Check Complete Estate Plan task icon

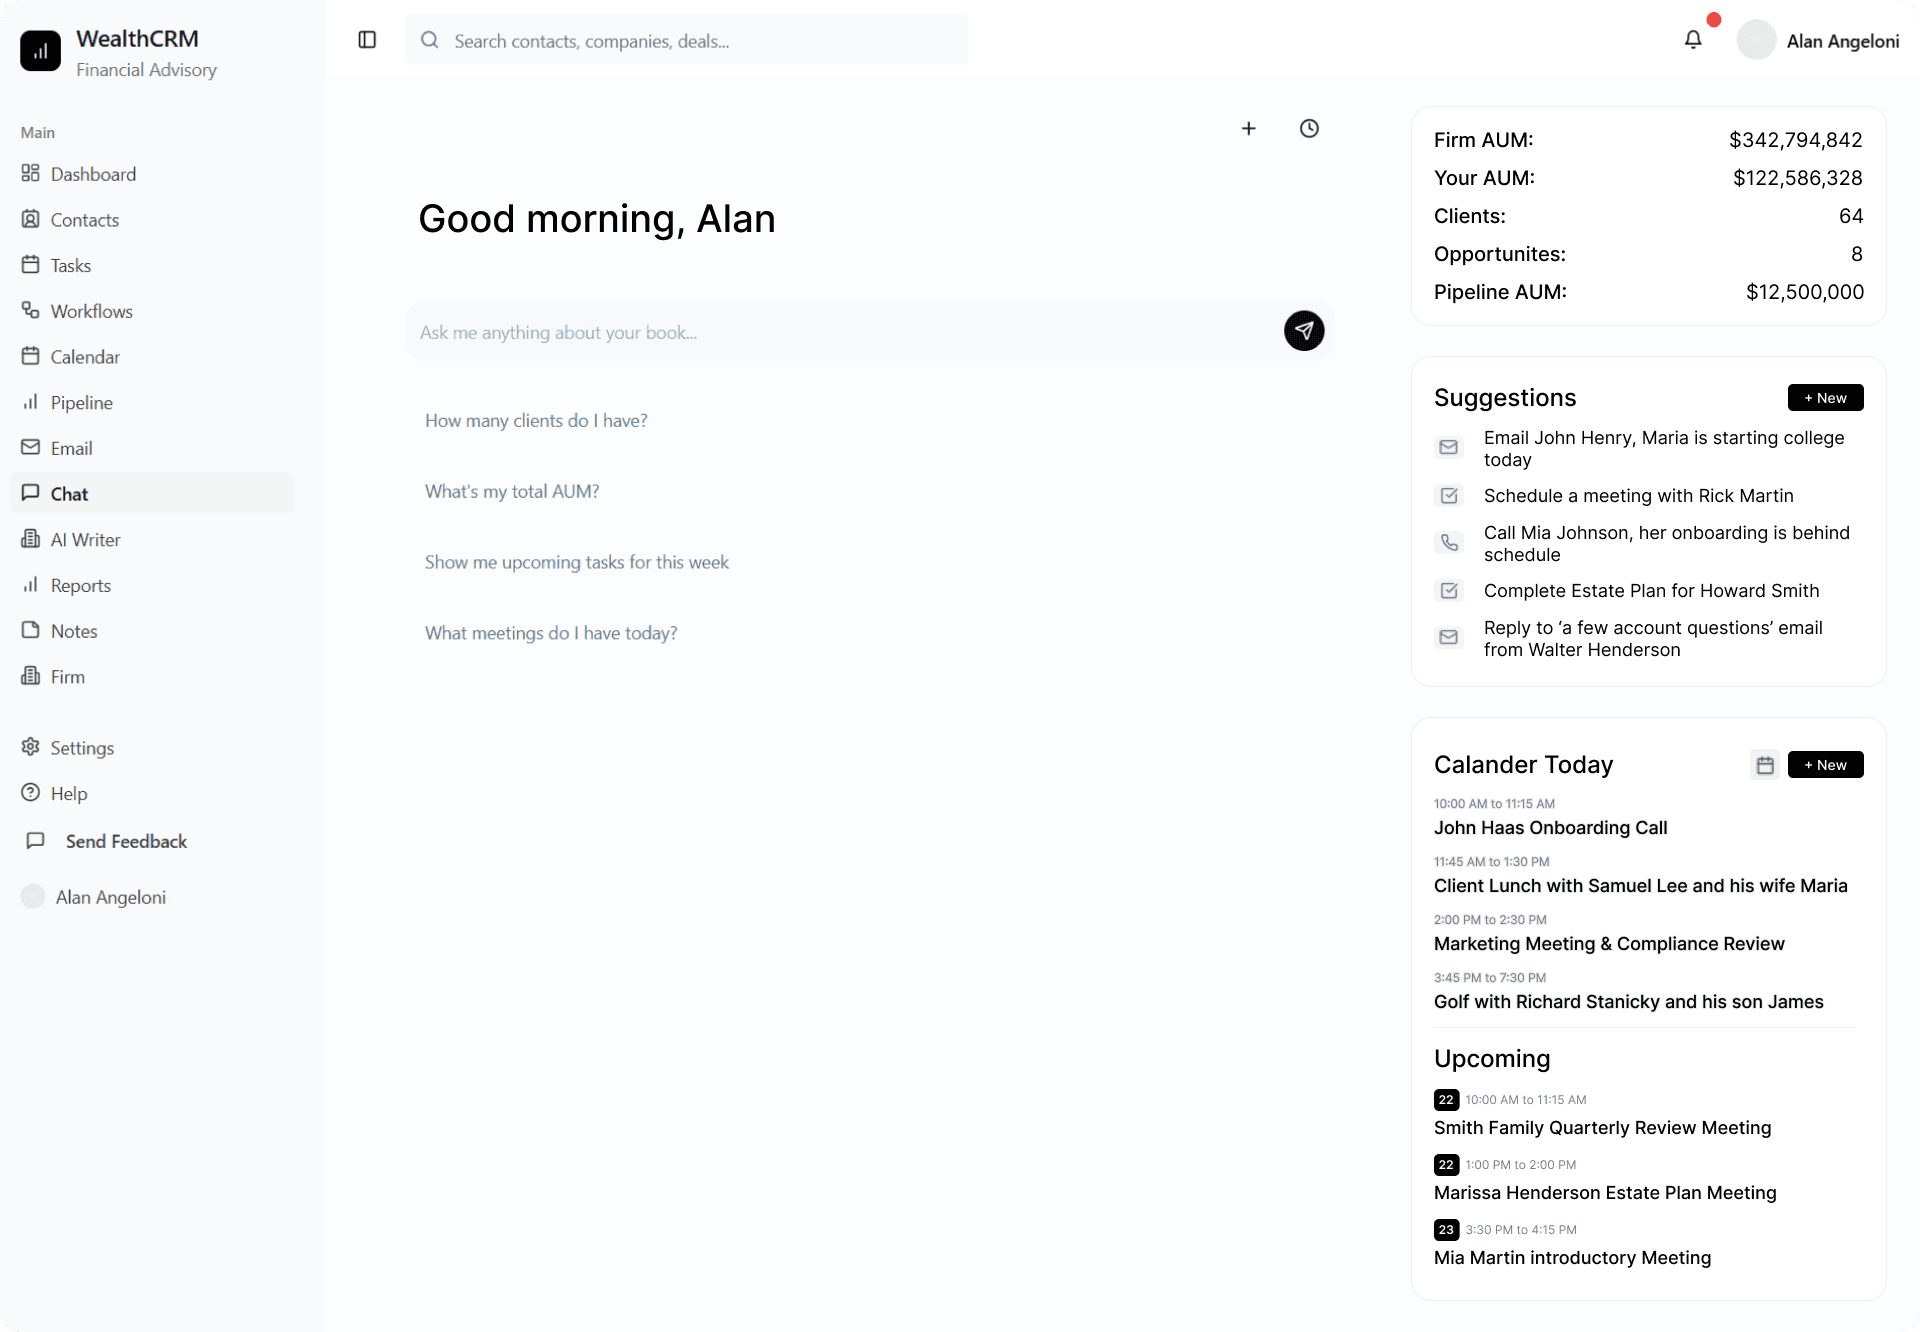point(1449,591)
